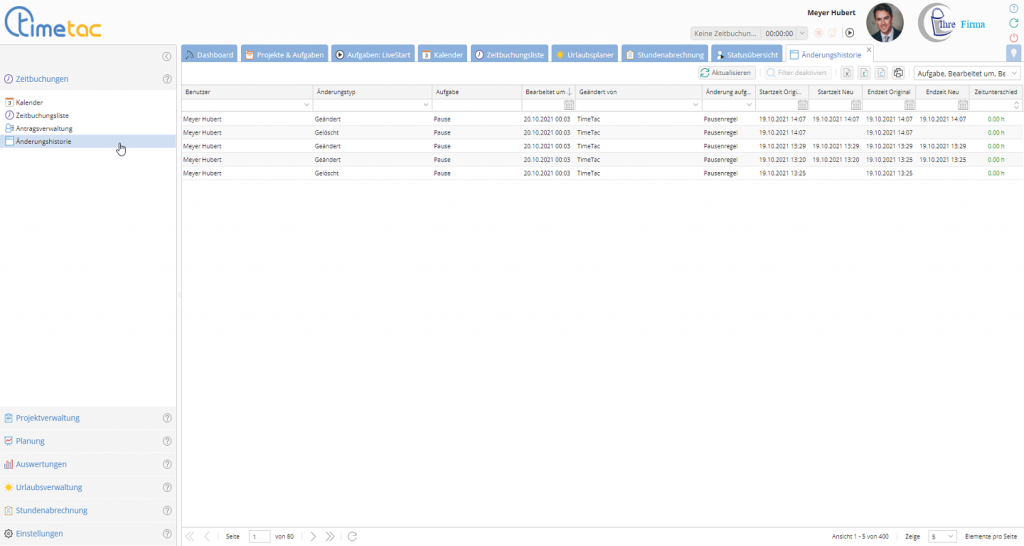Viewport: 1024px width, 546px height.
Task: Open the Benutzer filter dropdown
Action: click(x=306, y=105)
